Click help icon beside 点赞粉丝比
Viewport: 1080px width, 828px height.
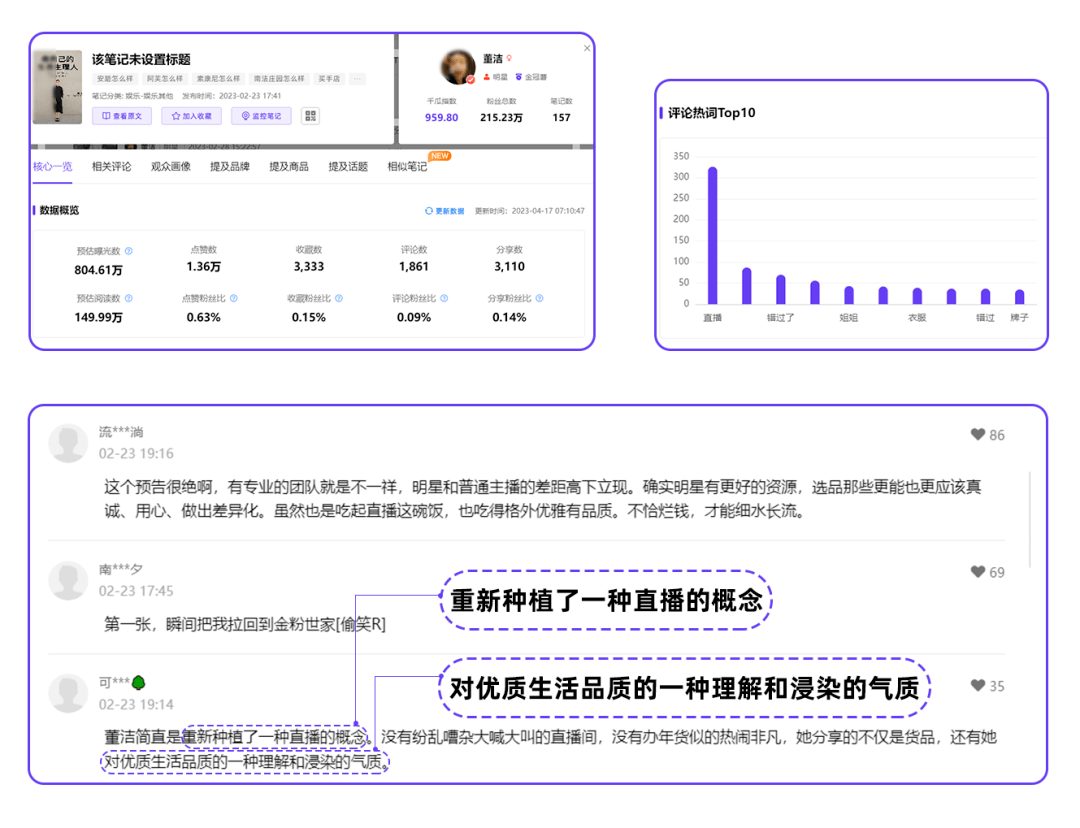233,298
